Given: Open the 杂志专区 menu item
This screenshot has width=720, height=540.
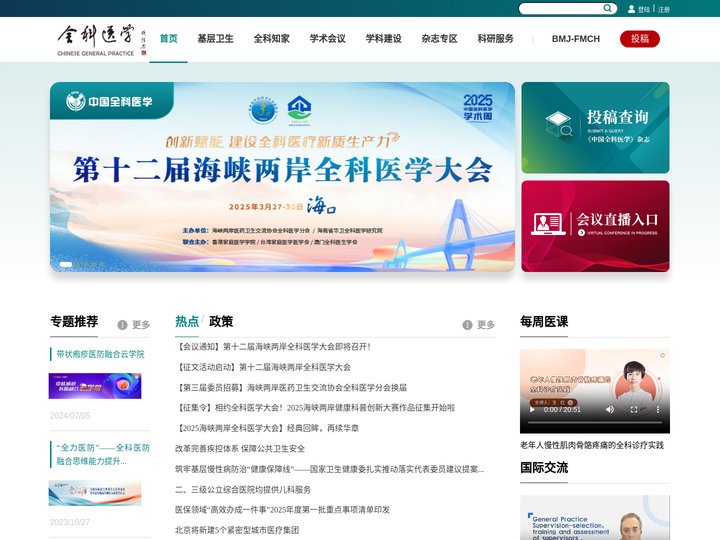Looking at the screenshot, I should [439, 39].
